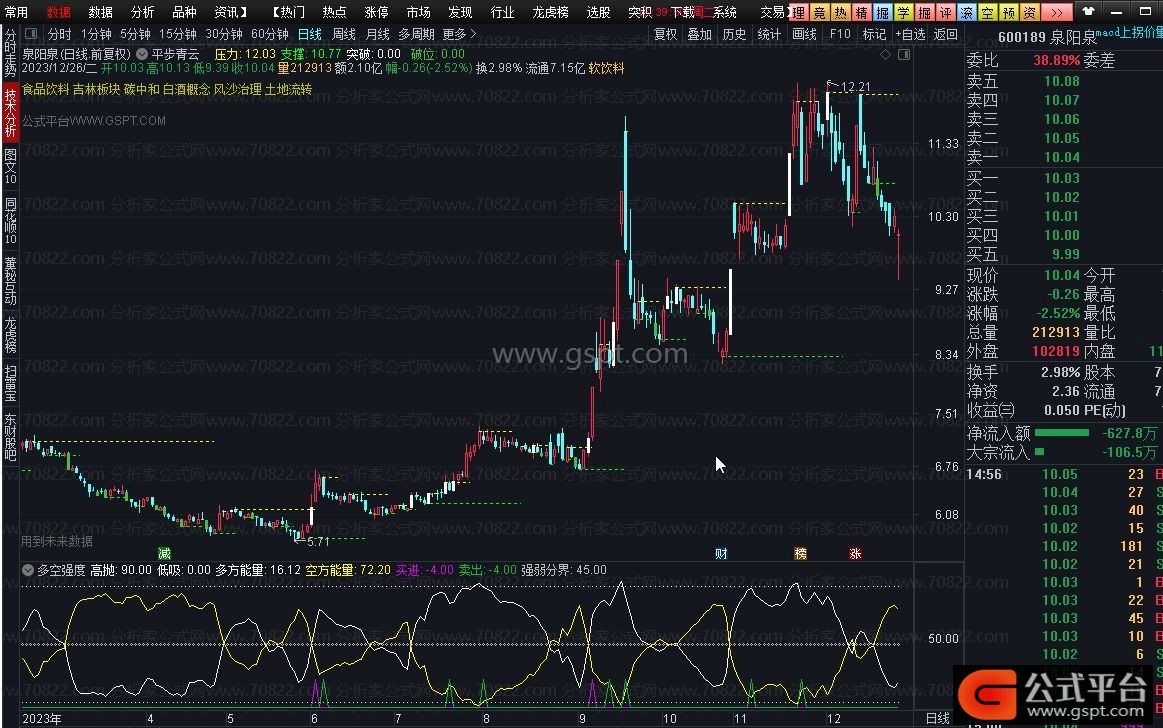Screen dimensions: 1163x728
Task: Open the 分时走势 sidebar tab
Action: tap(10, 53)
